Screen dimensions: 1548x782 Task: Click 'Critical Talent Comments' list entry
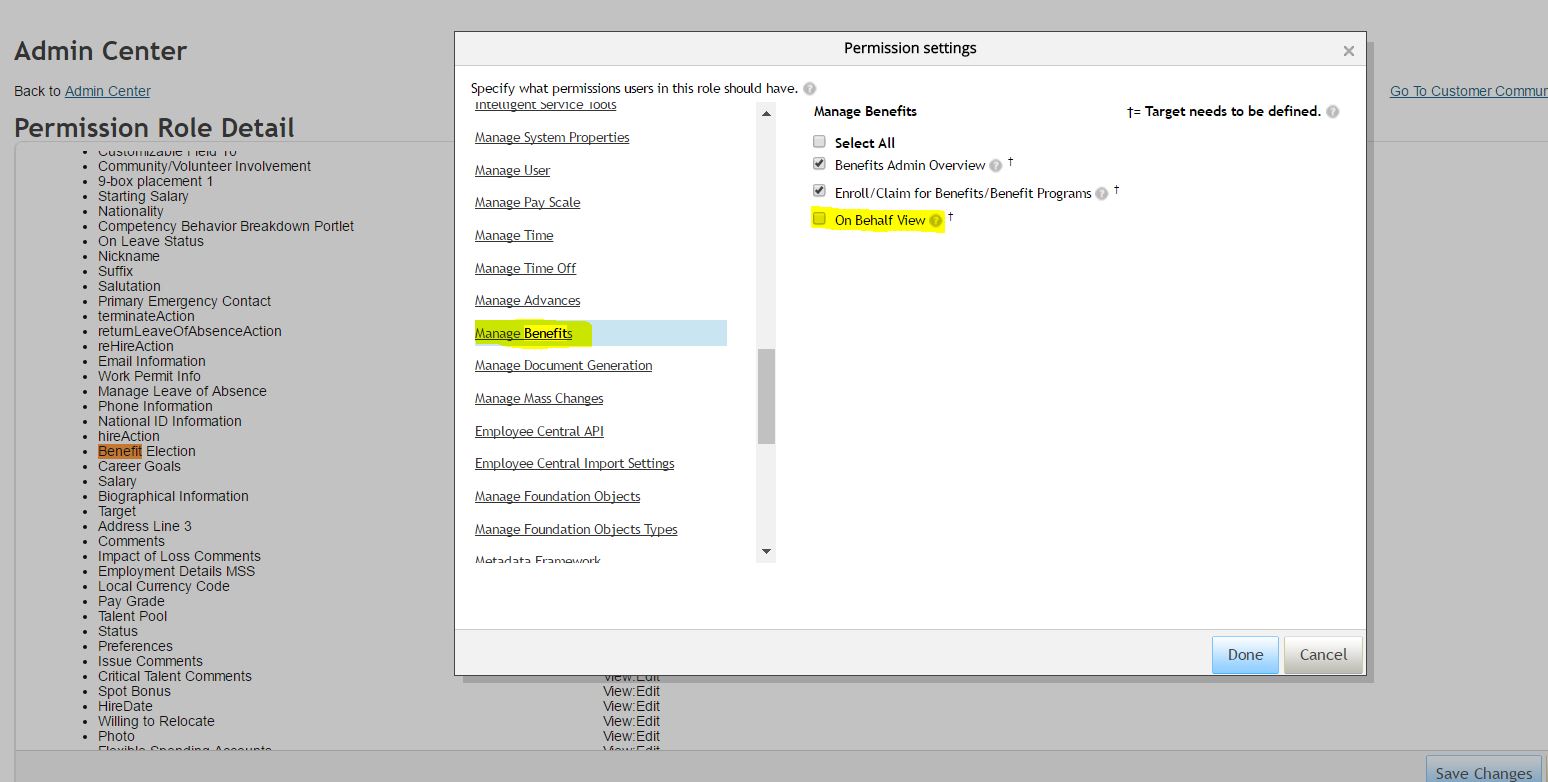click(175, 676)
